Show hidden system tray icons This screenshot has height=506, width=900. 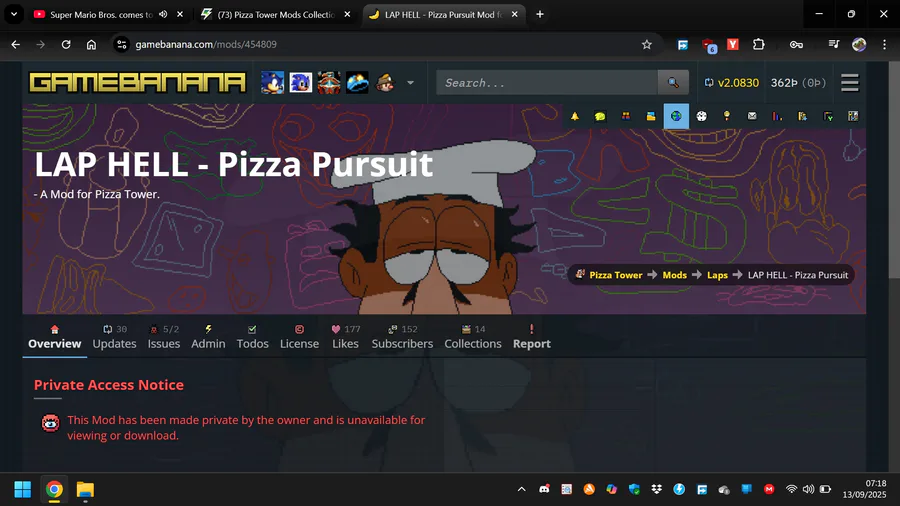pos(521,489)
